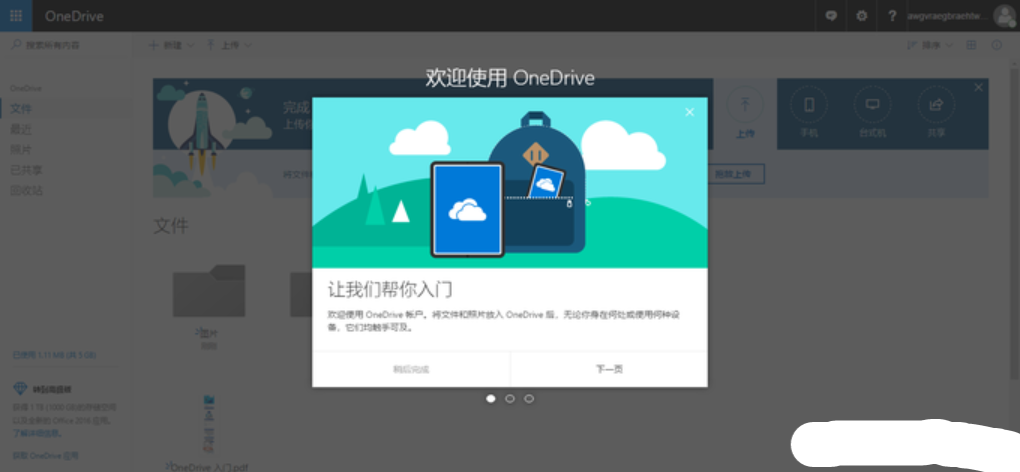
Task: Open the 图片 folder thumbnail
Action: tap(209, 290)
